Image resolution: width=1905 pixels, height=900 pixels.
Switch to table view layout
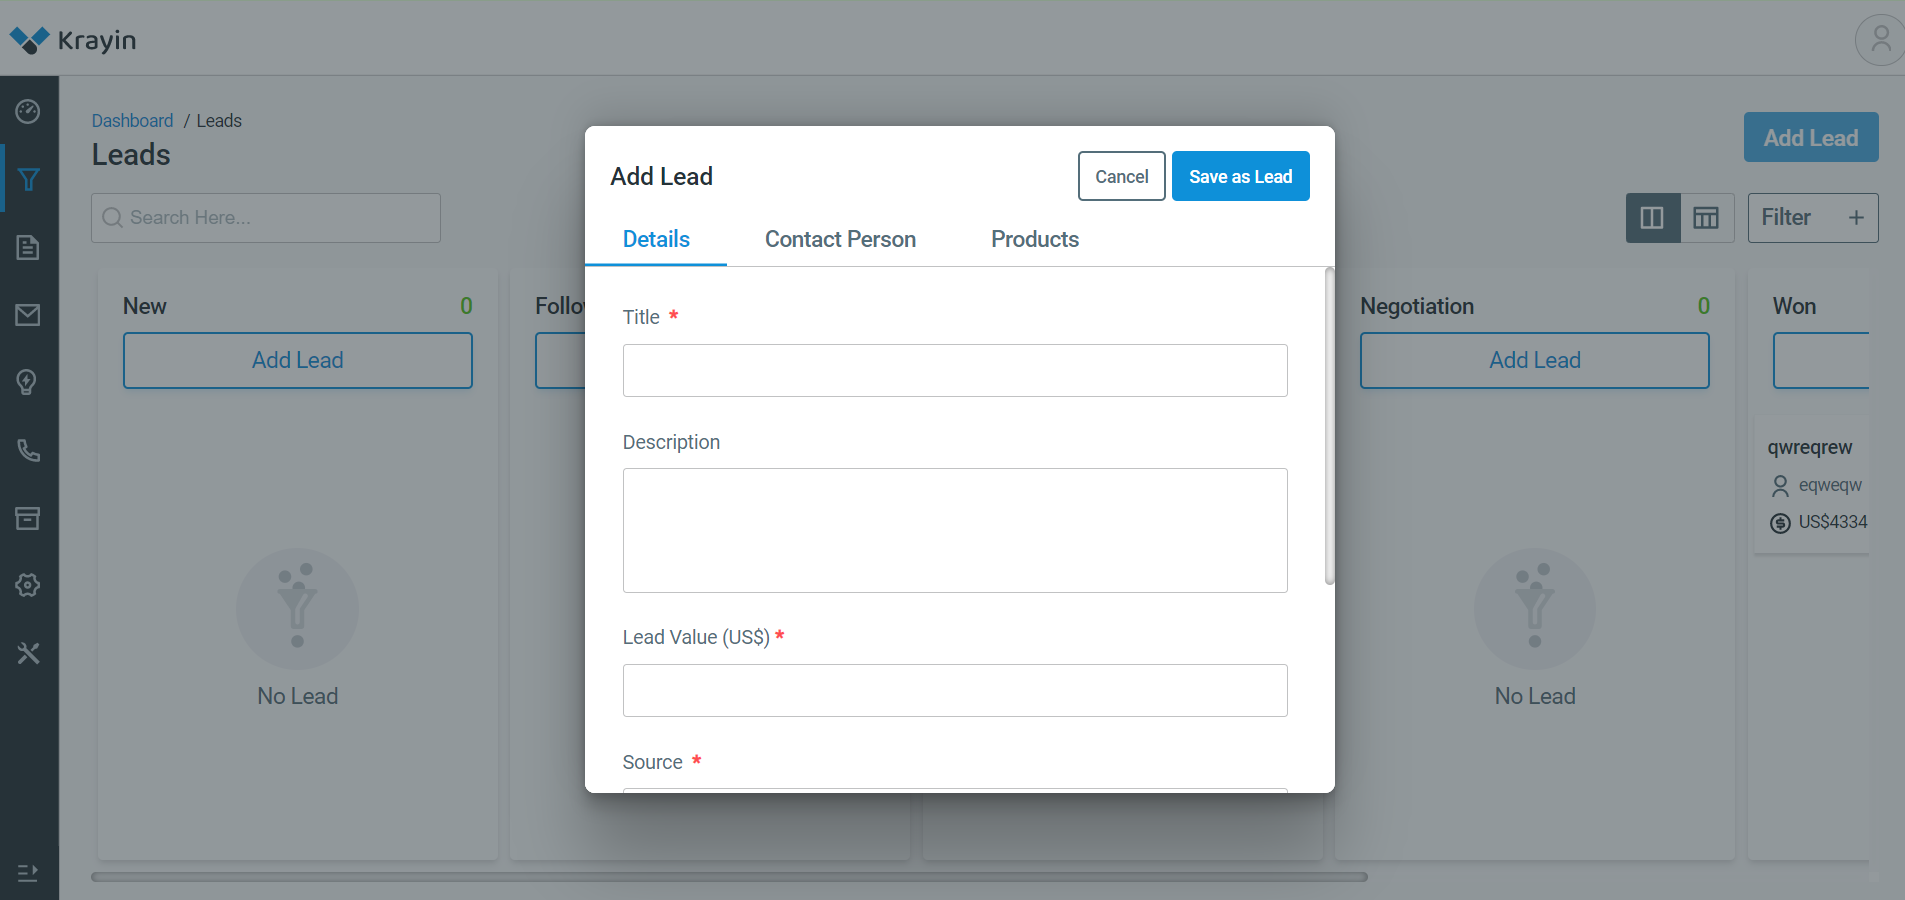1707,217
